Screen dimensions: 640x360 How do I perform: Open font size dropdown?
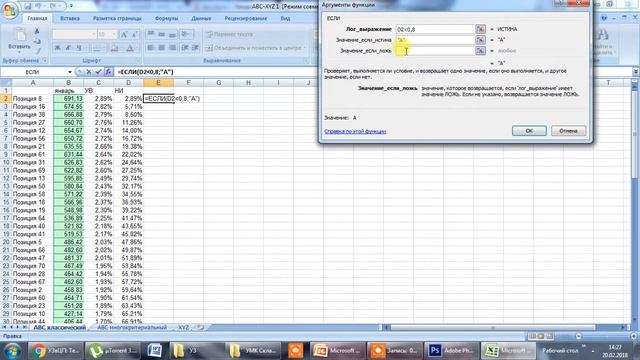point(113,34)
